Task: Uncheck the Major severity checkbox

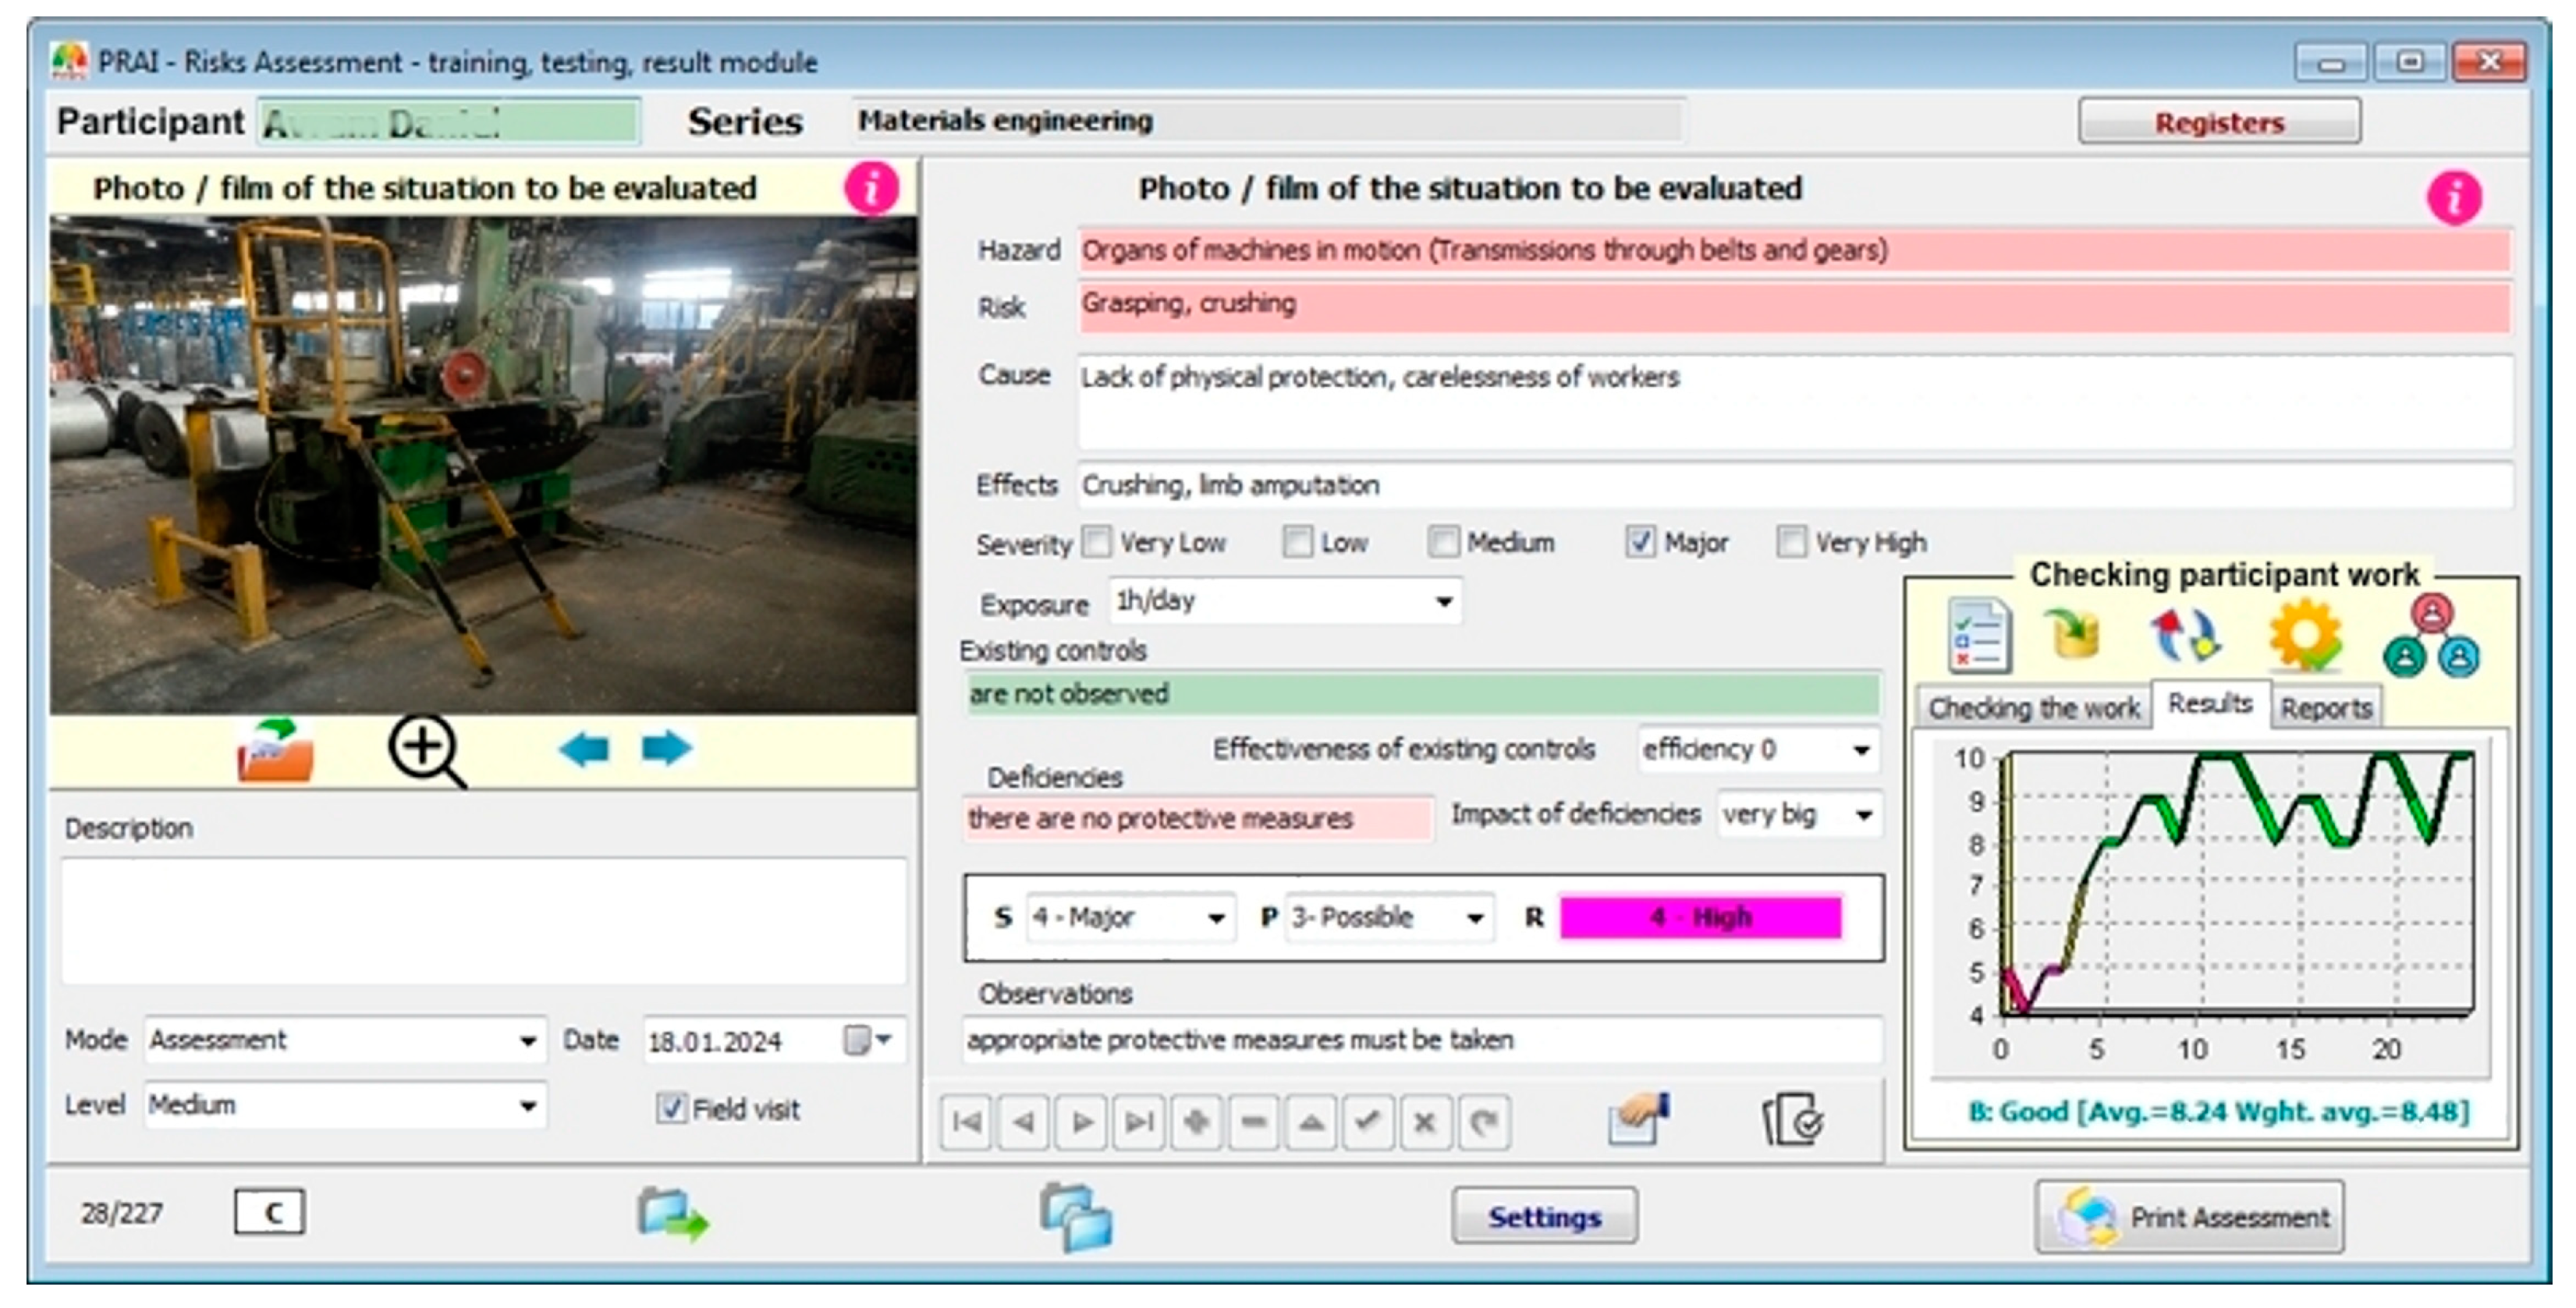Action: point(1640,542)
